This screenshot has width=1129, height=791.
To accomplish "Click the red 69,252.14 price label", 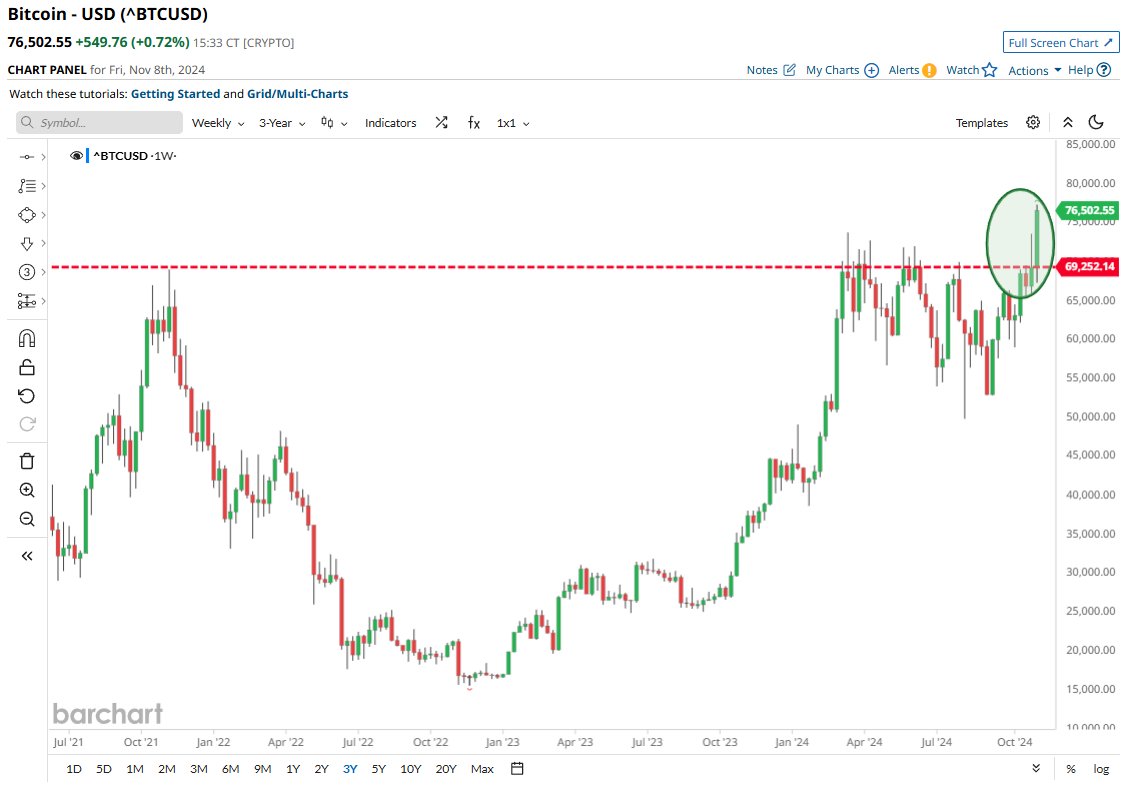I will [x=1088, y=266].
